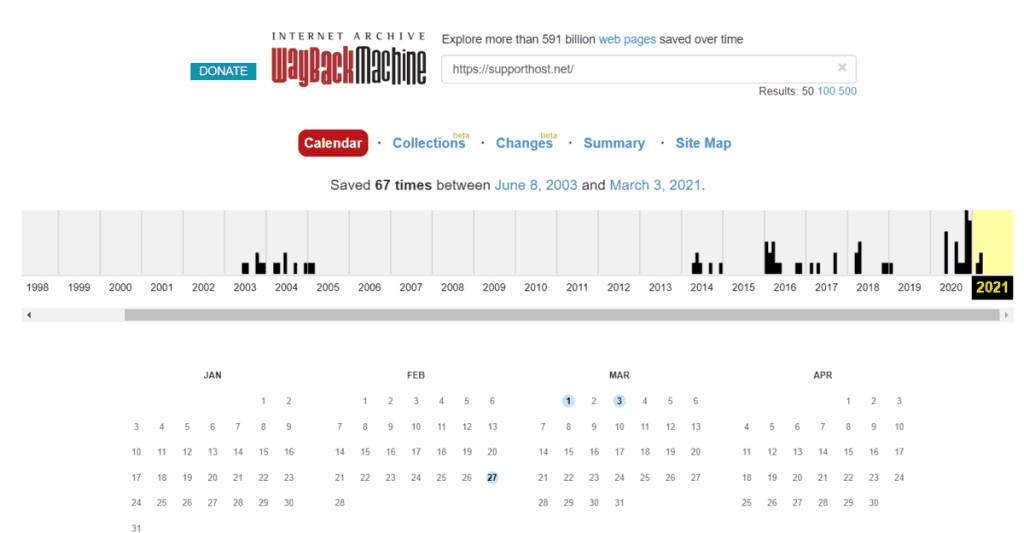Viewport: 1024px width, 533px height.
Task: Open the March 1 snapshot
Action: click(568, 401)
